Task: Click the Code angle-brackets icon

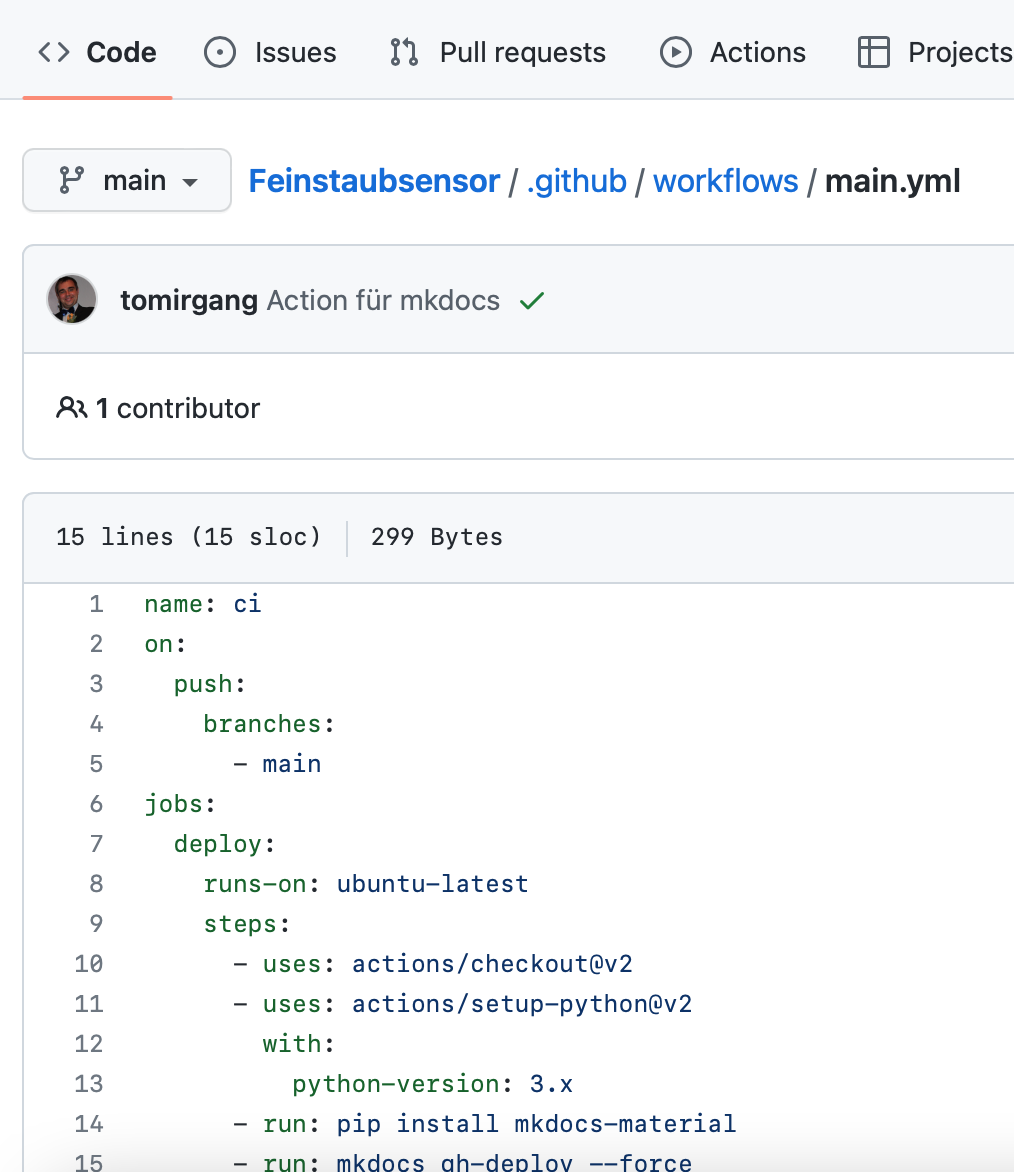Action: pos(54,52)
